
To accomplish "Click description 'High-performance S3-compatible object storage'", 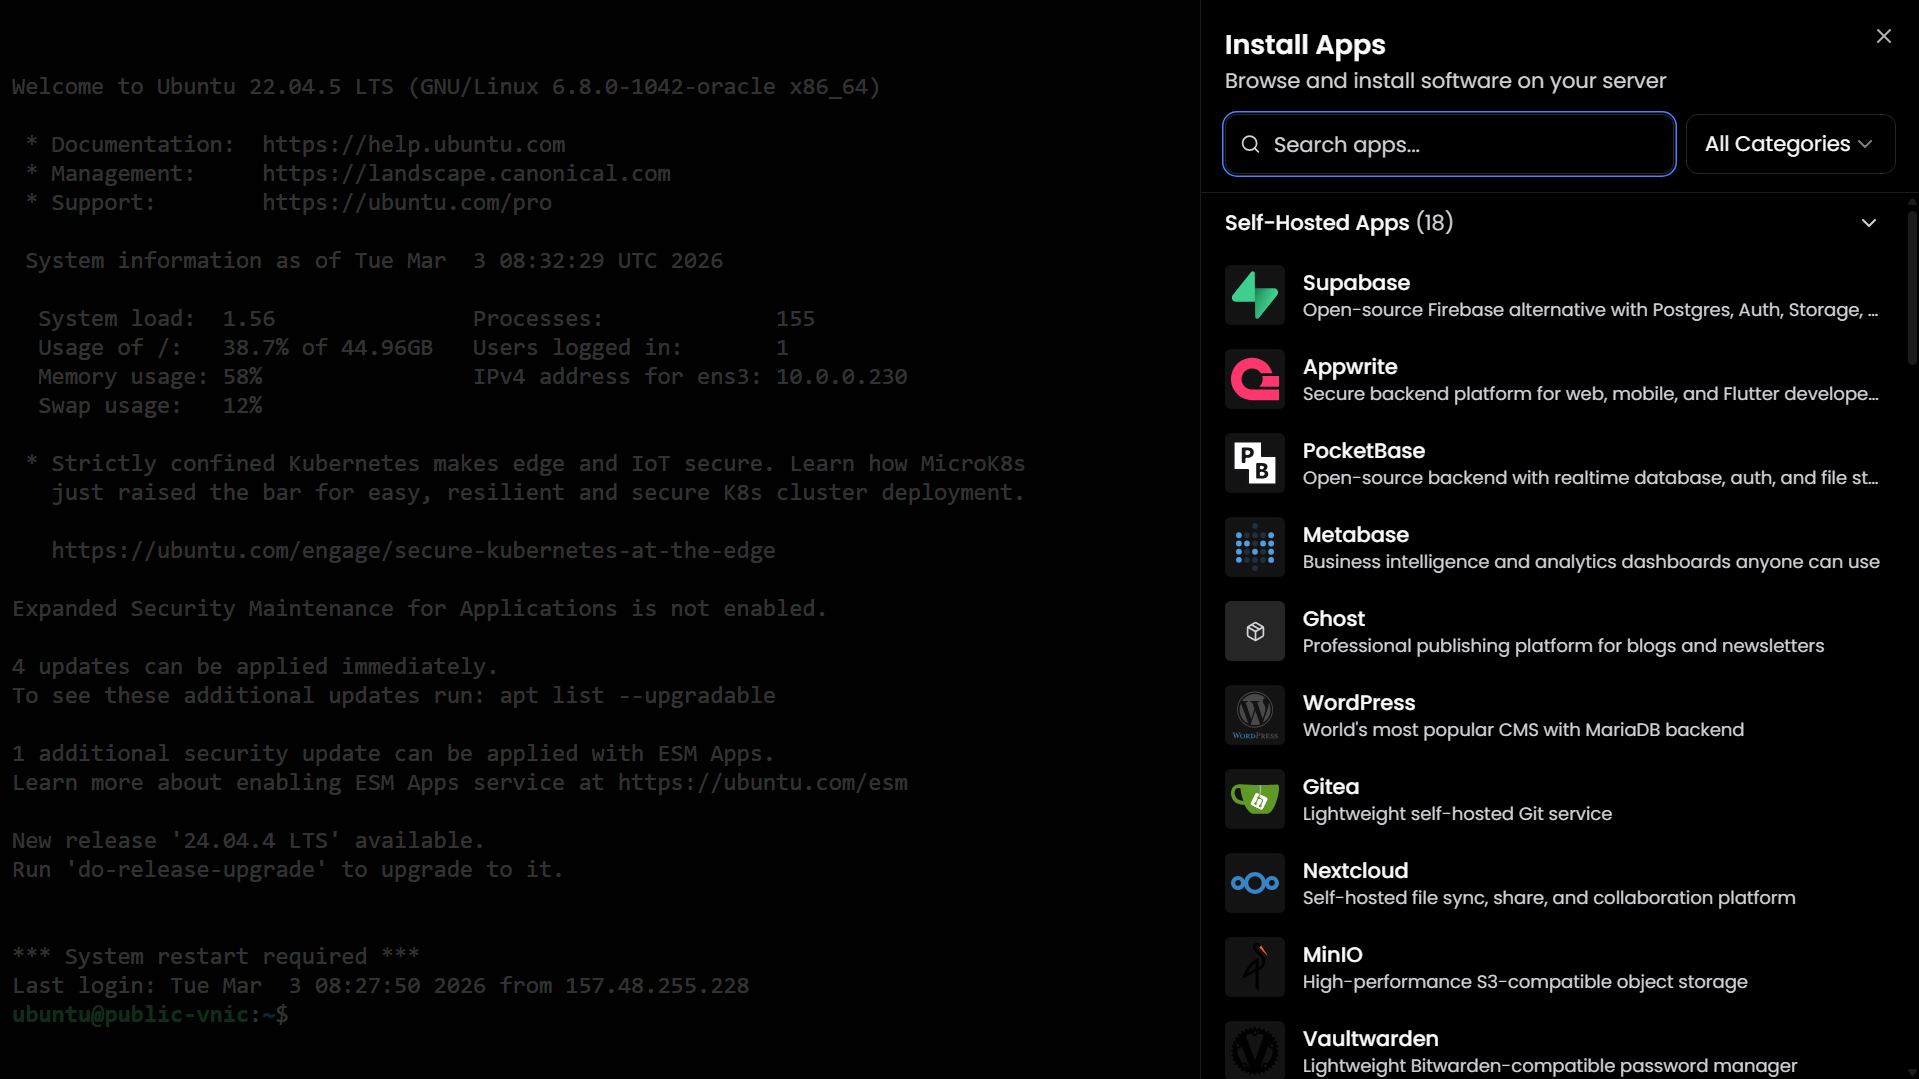I will pos(1525,982).
